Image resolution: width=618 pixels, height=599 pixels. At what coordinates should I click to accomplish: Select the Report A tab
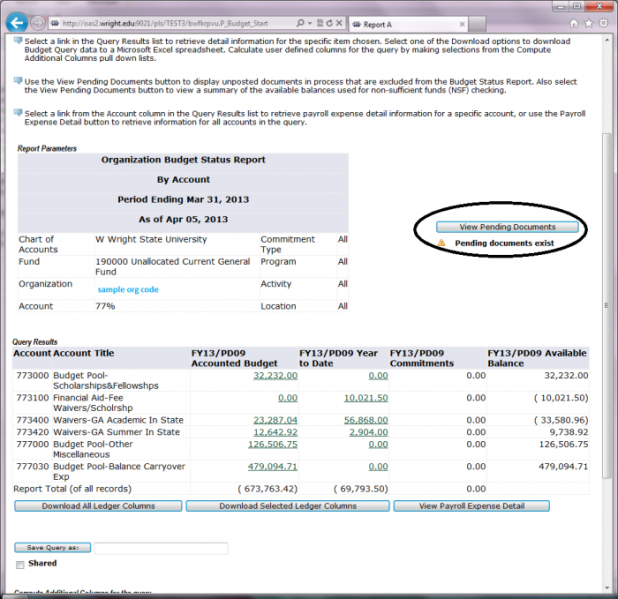408,24
